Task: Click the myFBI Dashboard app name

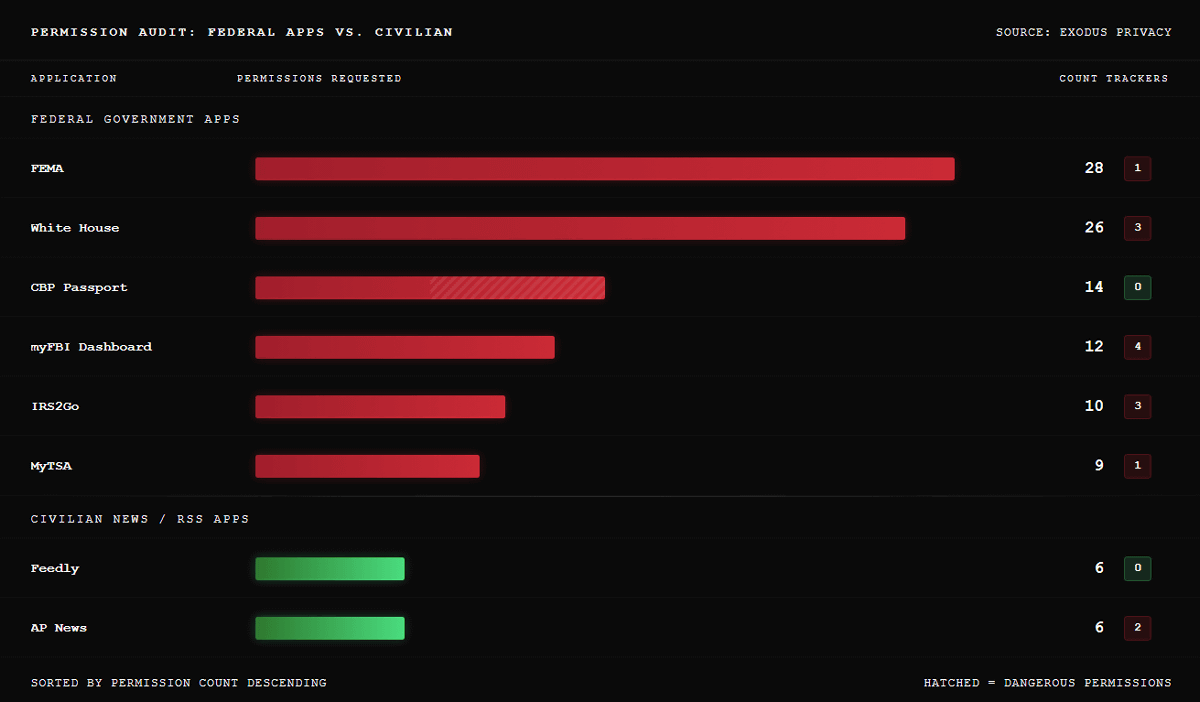Action: pos(91,347)
